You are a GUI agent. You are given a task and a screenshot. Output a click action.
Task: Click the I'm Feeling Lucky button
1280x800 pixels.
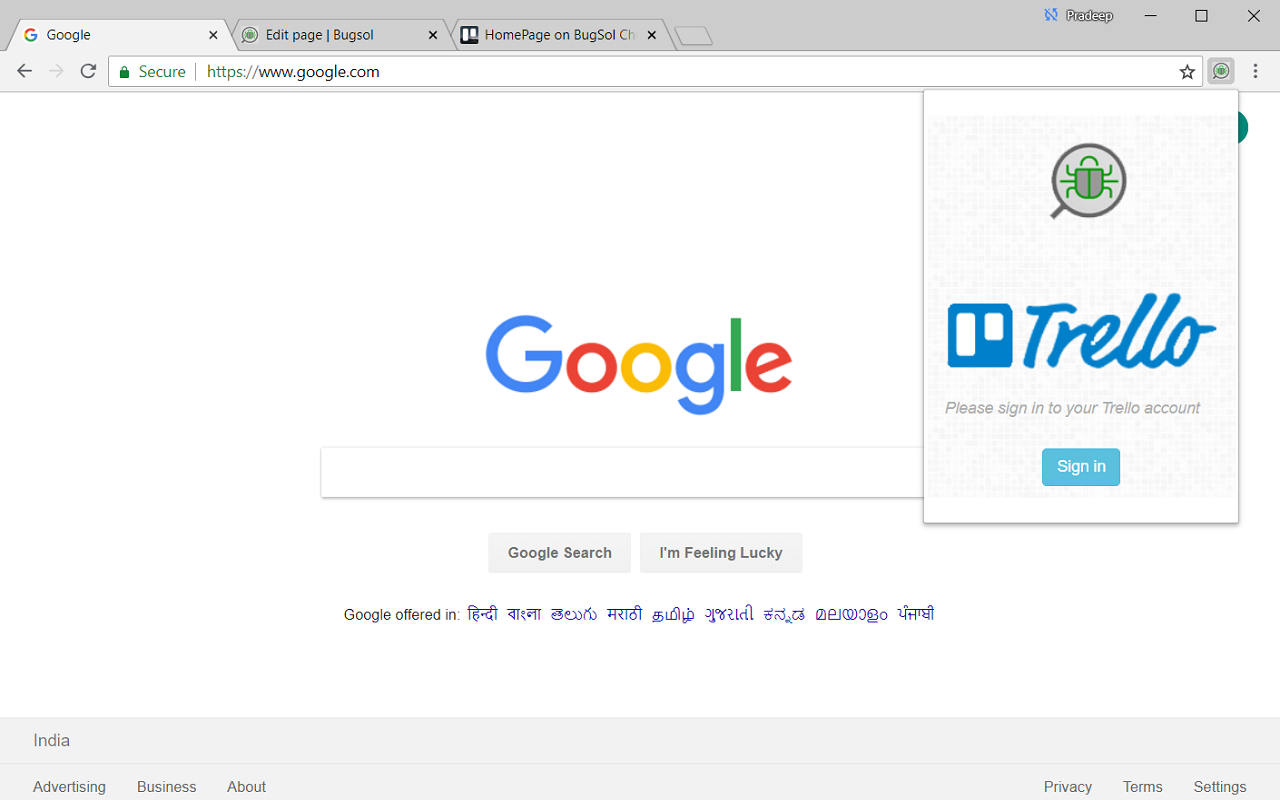pyautogui.click(x=720, y=553)
